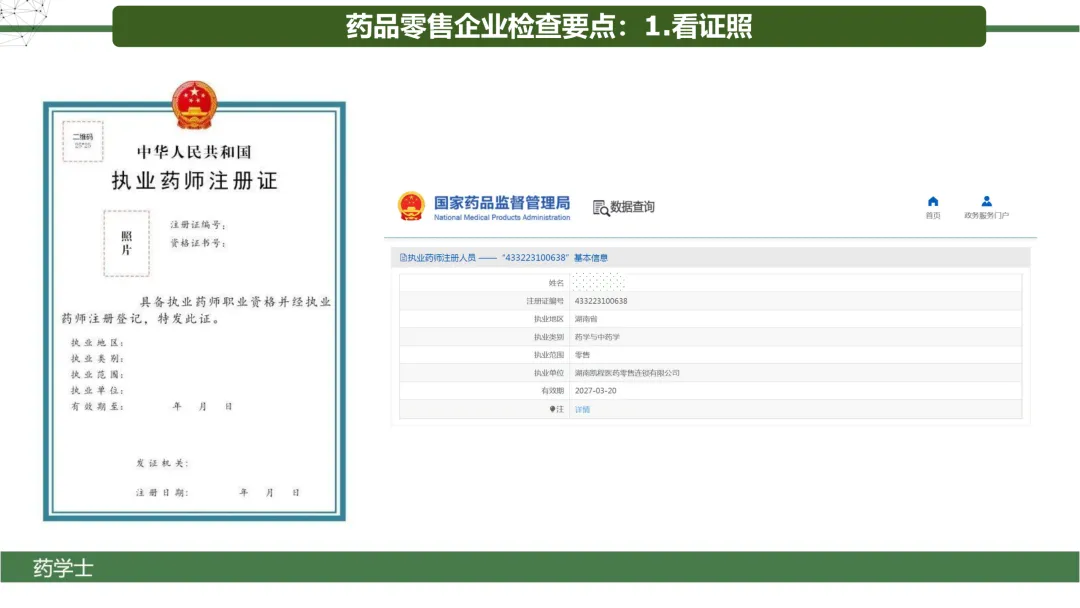This screenshot has height=608, width=1080.
Task: Click the NMPA national emblem logo
Action: 411,207
